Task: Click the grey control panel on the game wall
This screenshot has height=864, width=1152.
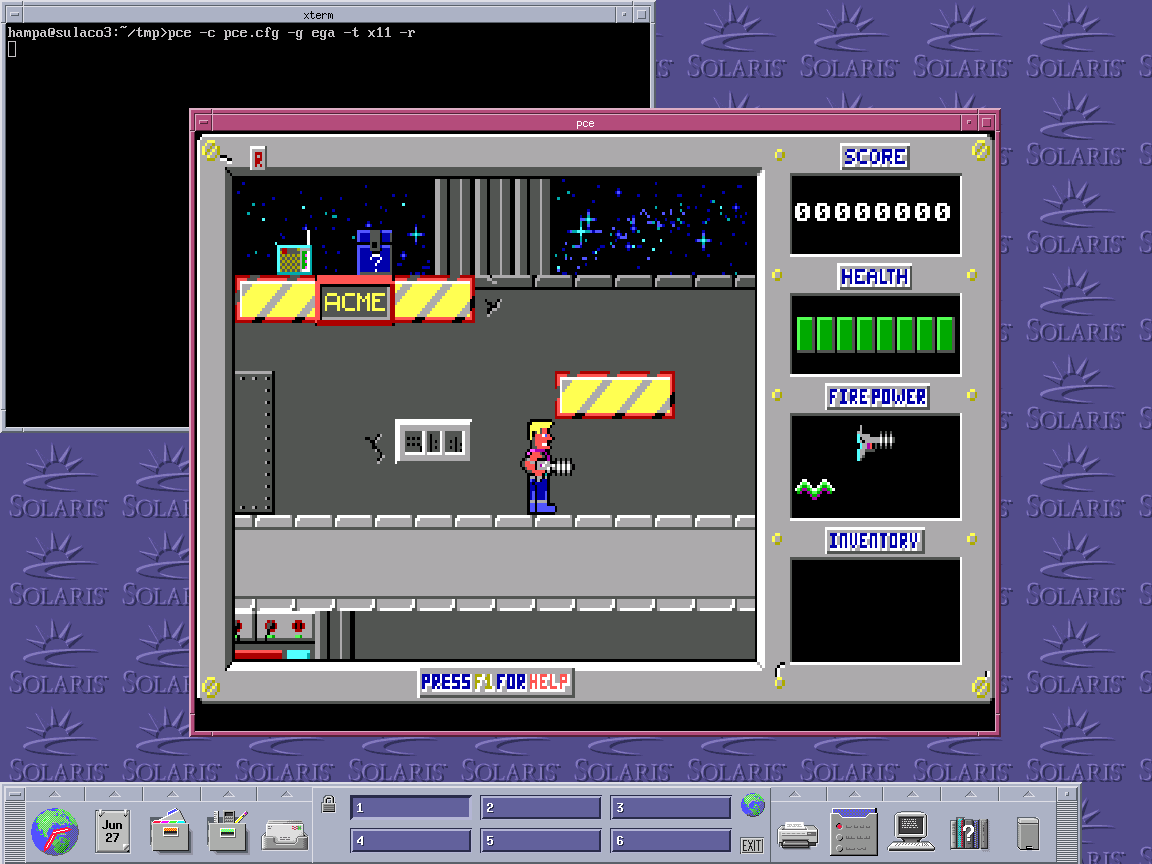Action: point(433,441)
